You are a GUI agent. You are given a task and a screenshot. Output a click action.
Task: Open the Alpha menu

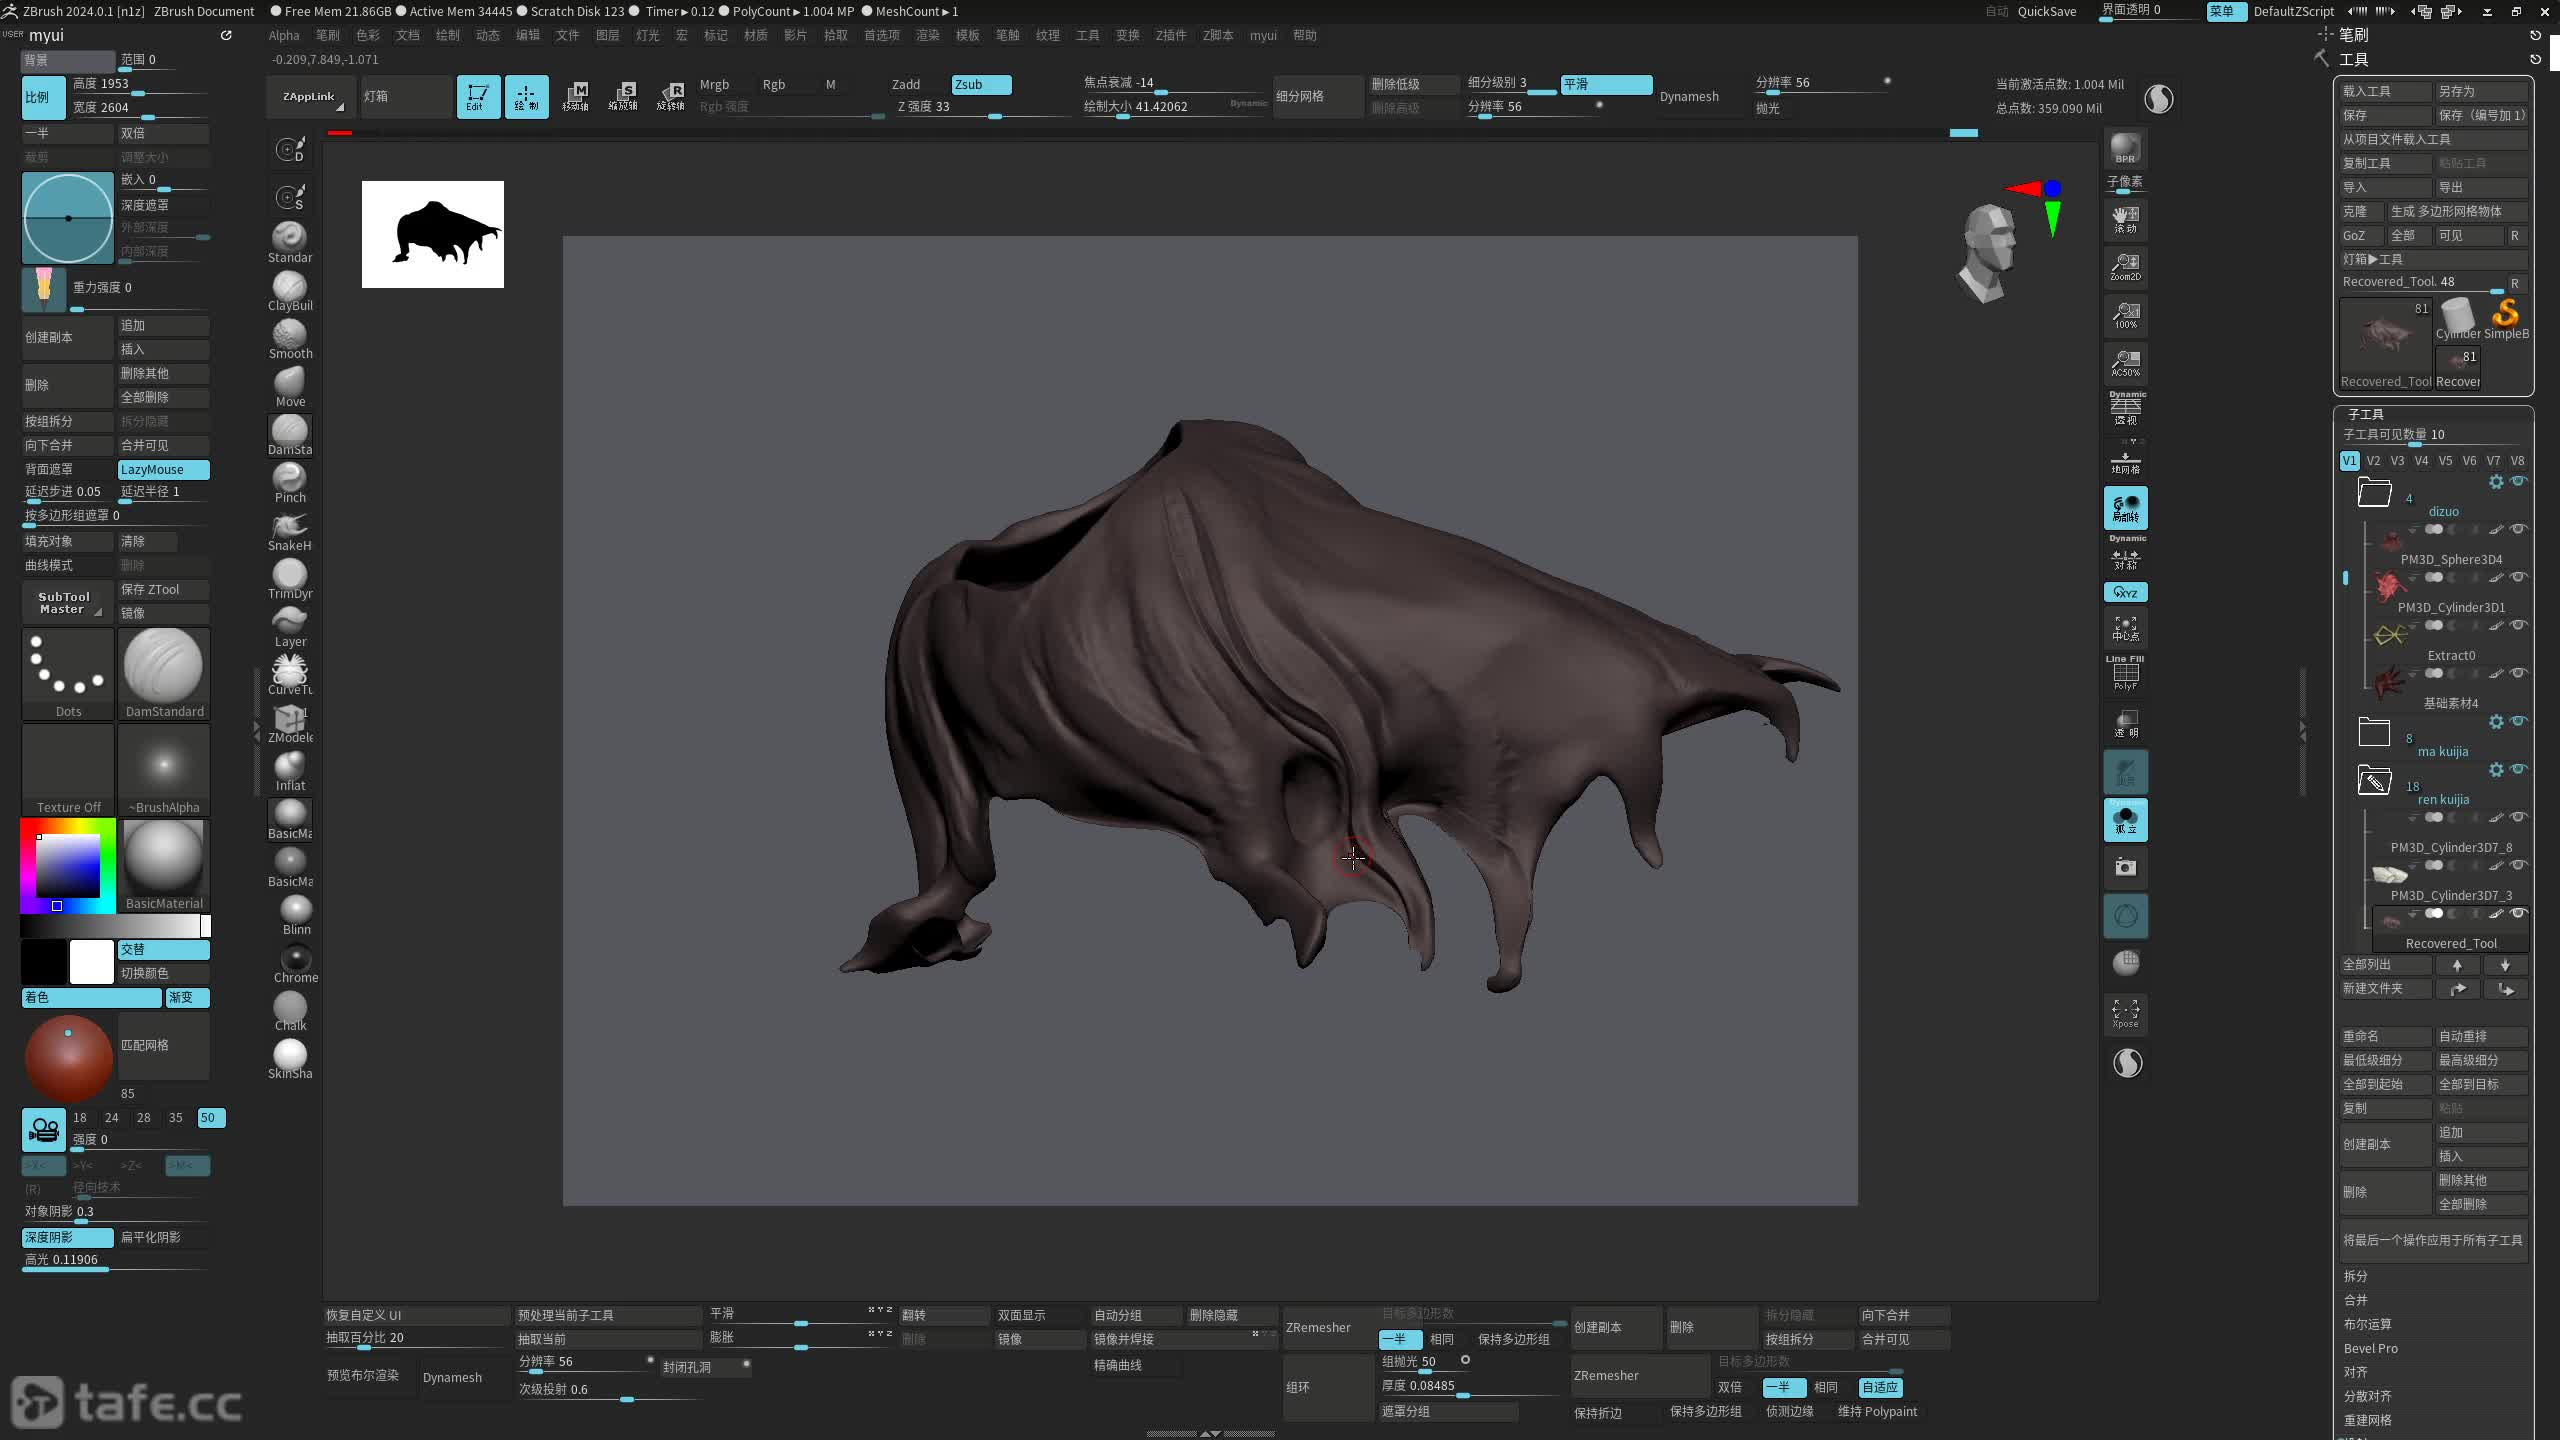click(x=283, y=35)
